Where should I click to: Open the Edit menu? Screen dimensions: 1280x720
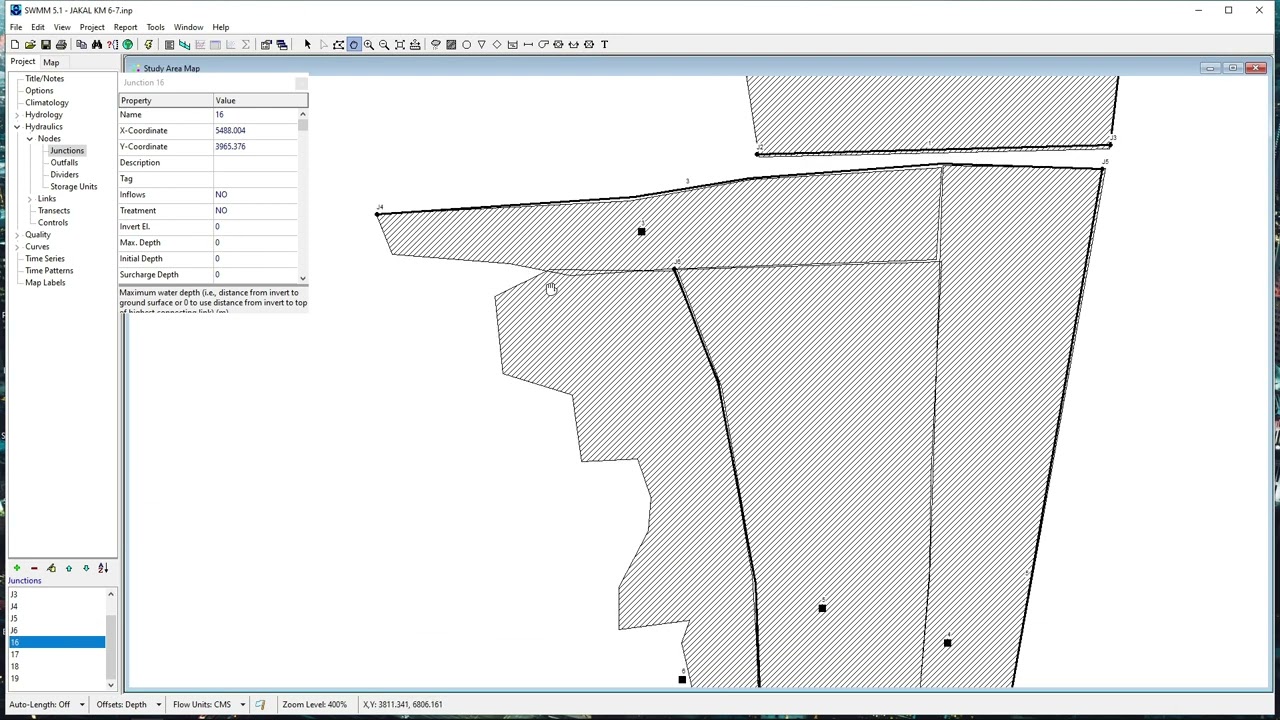(x=38, y=27)
